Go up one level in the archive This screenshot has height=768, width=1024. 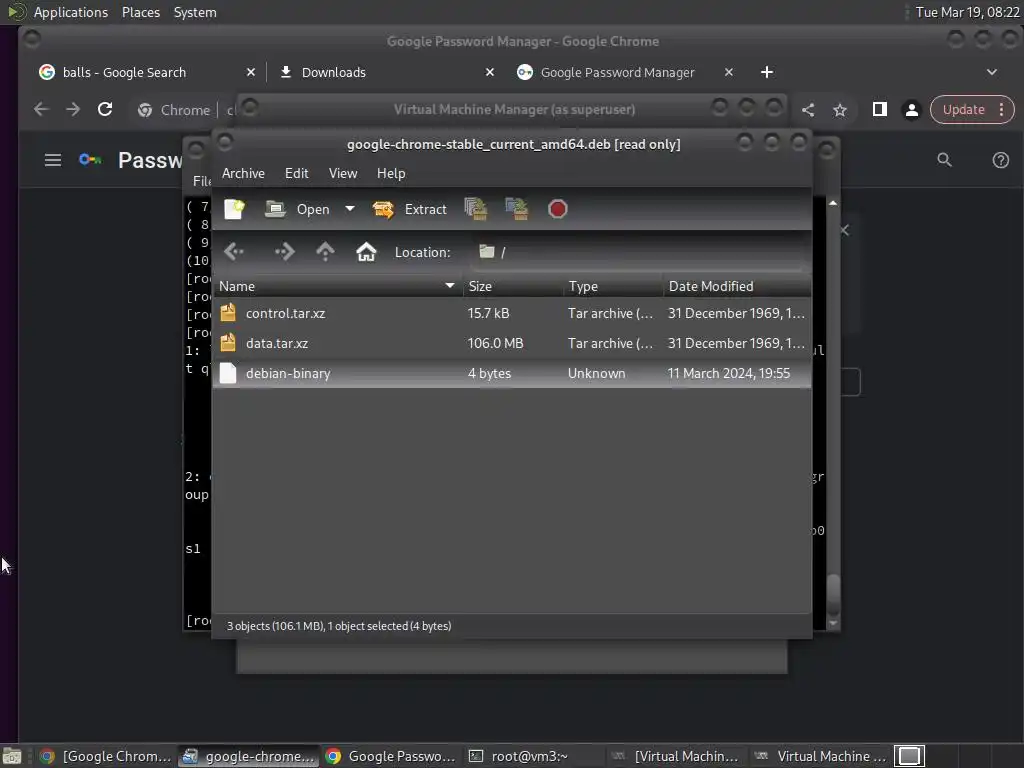click(325, 251)
